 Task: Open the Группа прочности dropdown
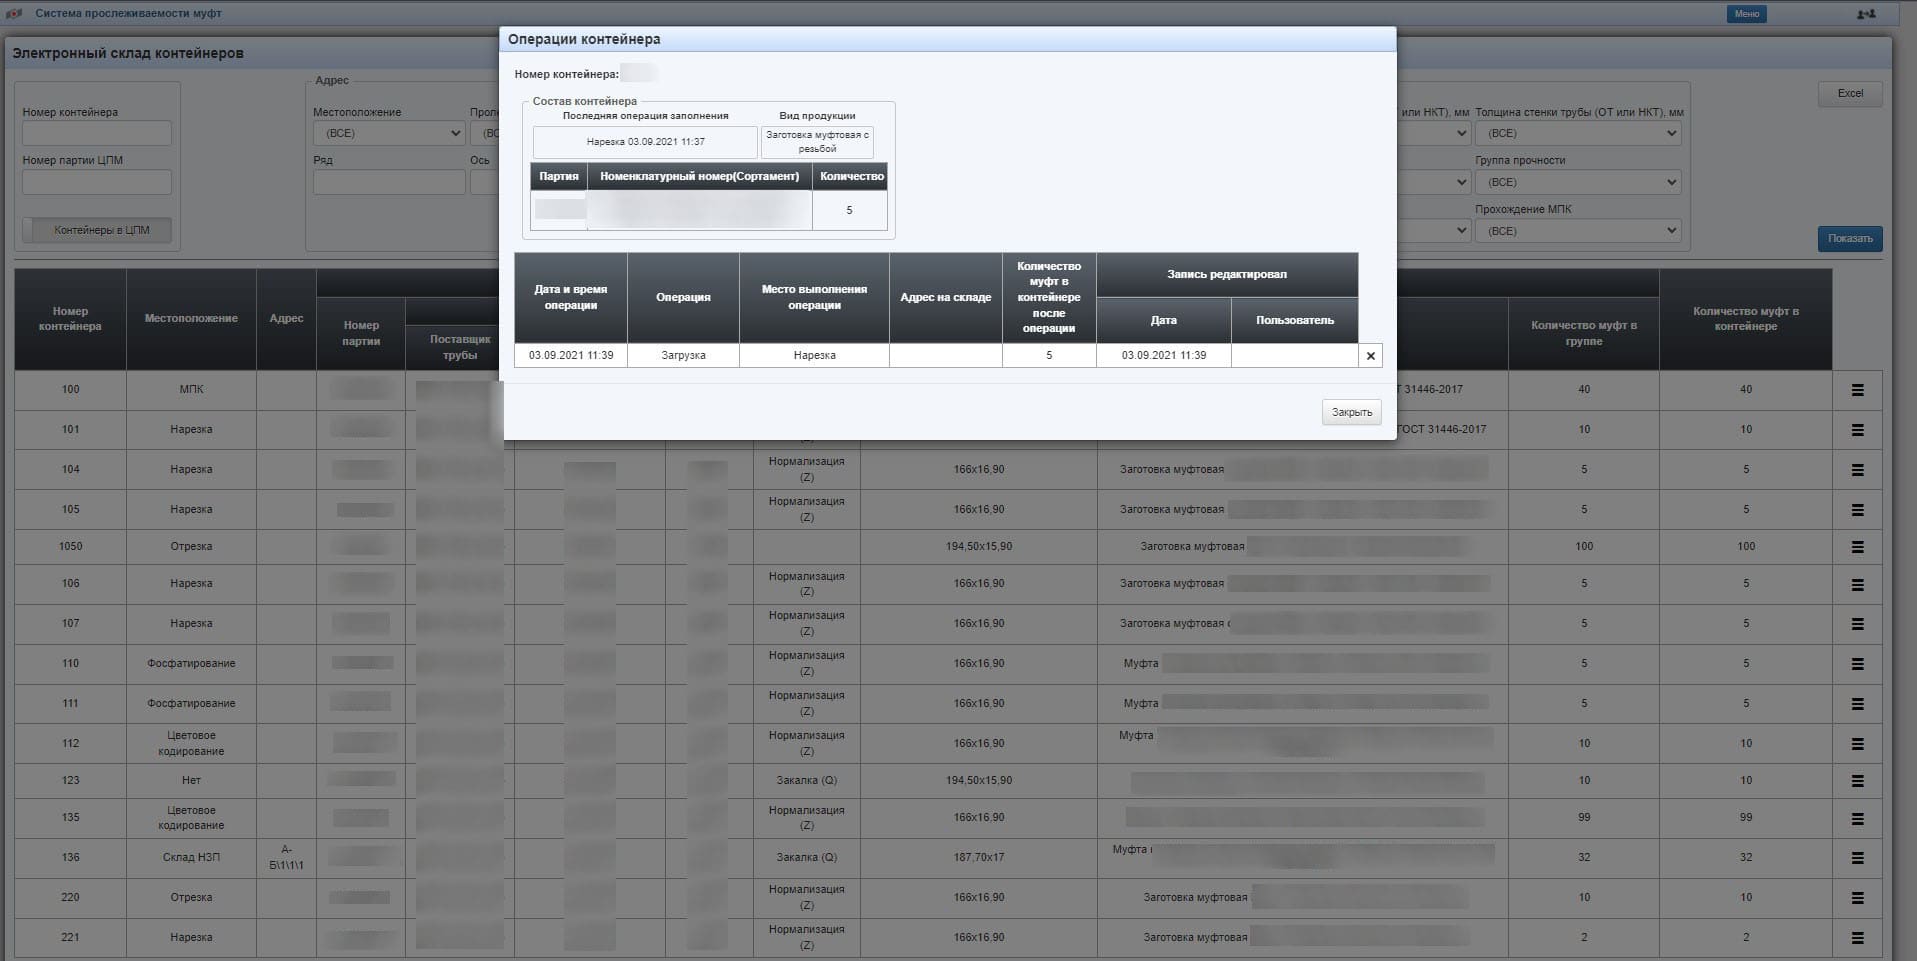(x=1578, y=182)
